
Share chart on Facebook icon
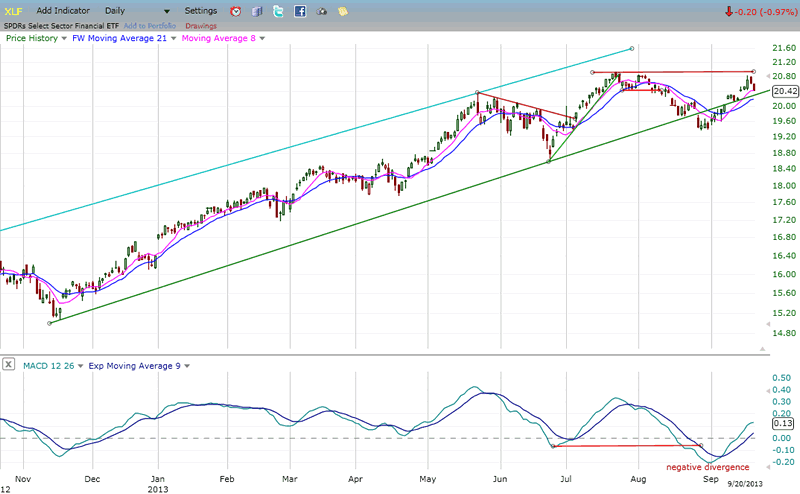pos(300,11)
